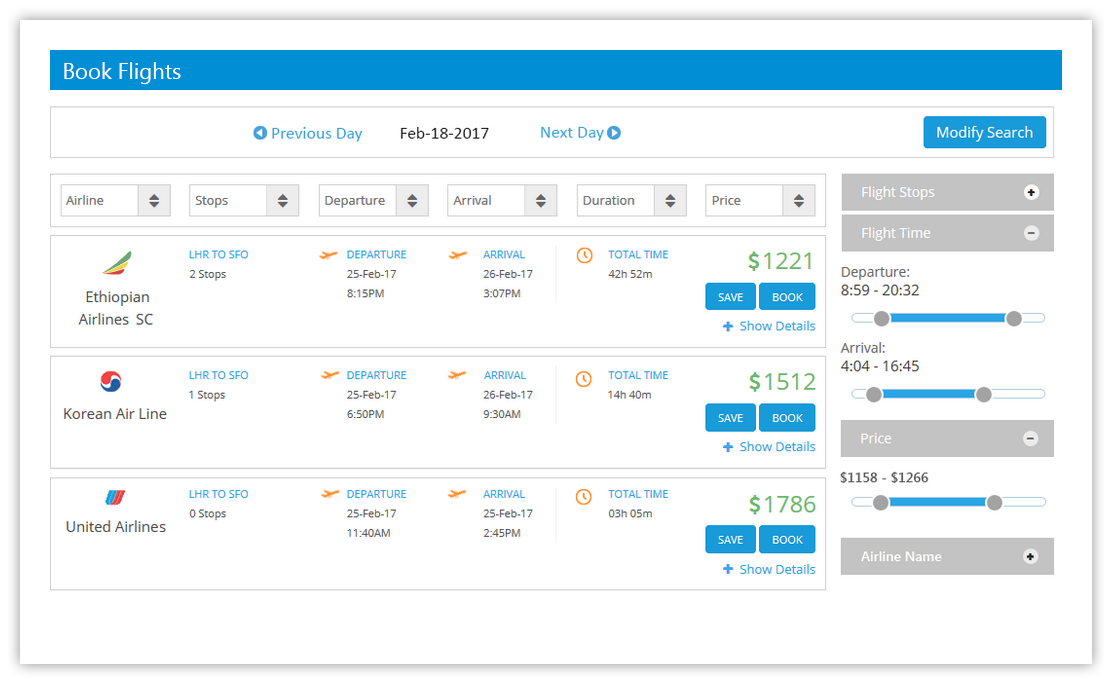Collapse the Price filter panel
The height and width of the screenshot is (684, 1112).
(1031, 438)
